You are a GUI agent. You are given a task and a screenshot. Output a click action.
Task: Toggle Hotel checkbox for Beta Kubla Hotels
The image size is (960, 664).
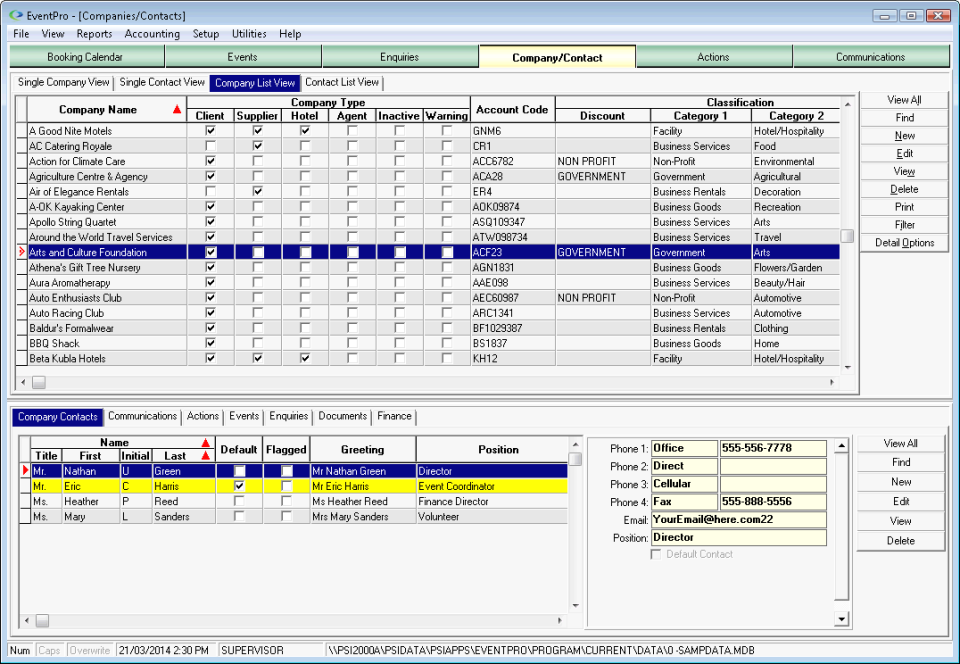point(305,359)
